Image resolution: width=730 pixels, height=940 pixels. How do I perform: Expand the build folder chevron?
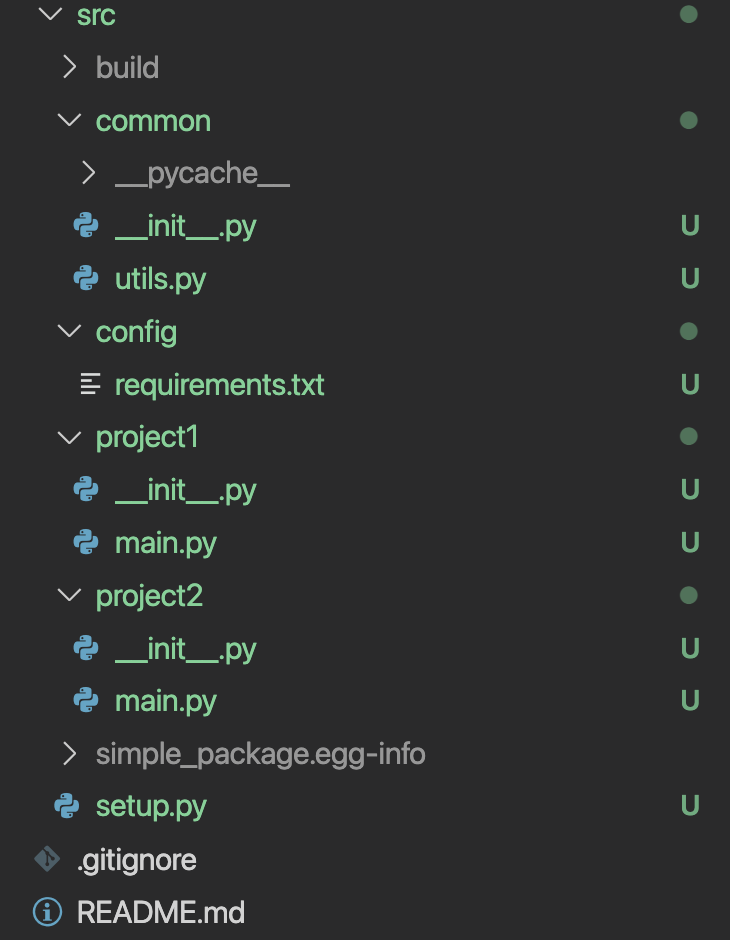point(70,67)
